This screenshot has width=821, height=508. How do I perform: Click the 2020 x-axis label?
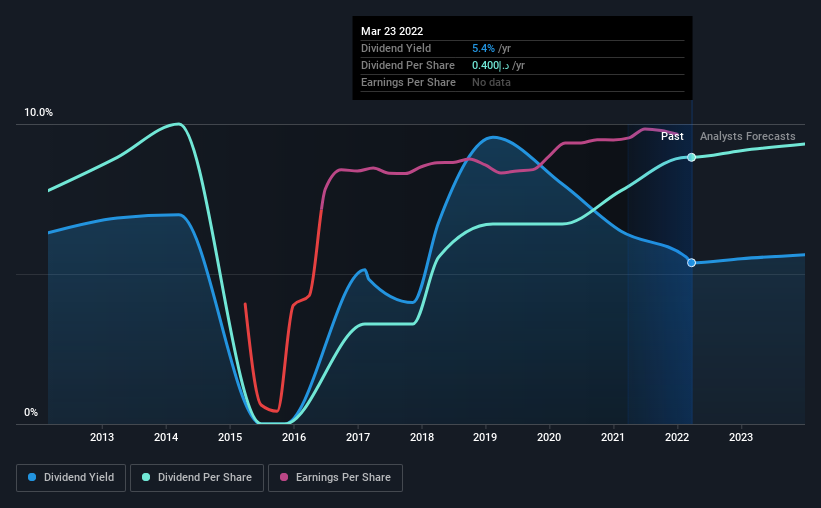(x=549, y=437)
